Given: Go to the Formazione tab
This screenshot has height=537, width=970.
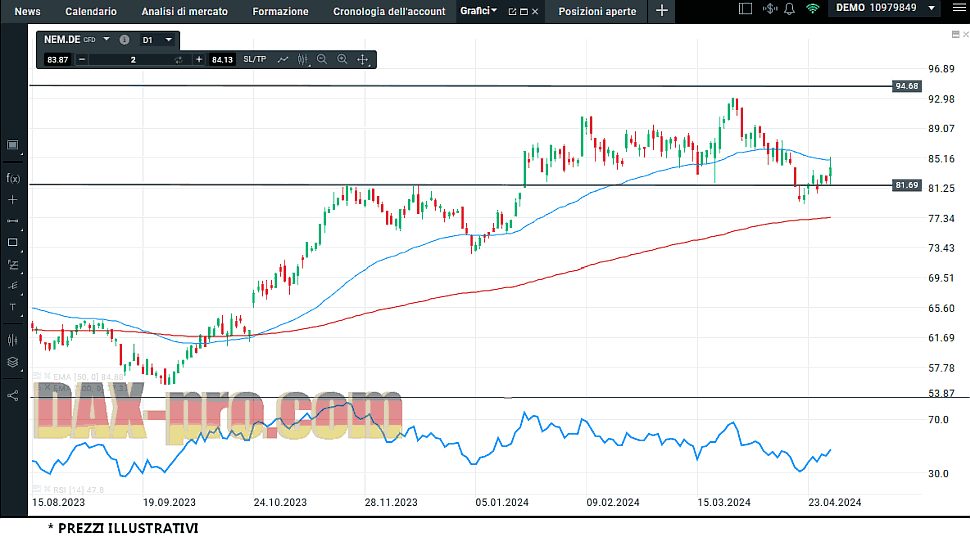Looking at the screenshot, I should pos(280,11).
